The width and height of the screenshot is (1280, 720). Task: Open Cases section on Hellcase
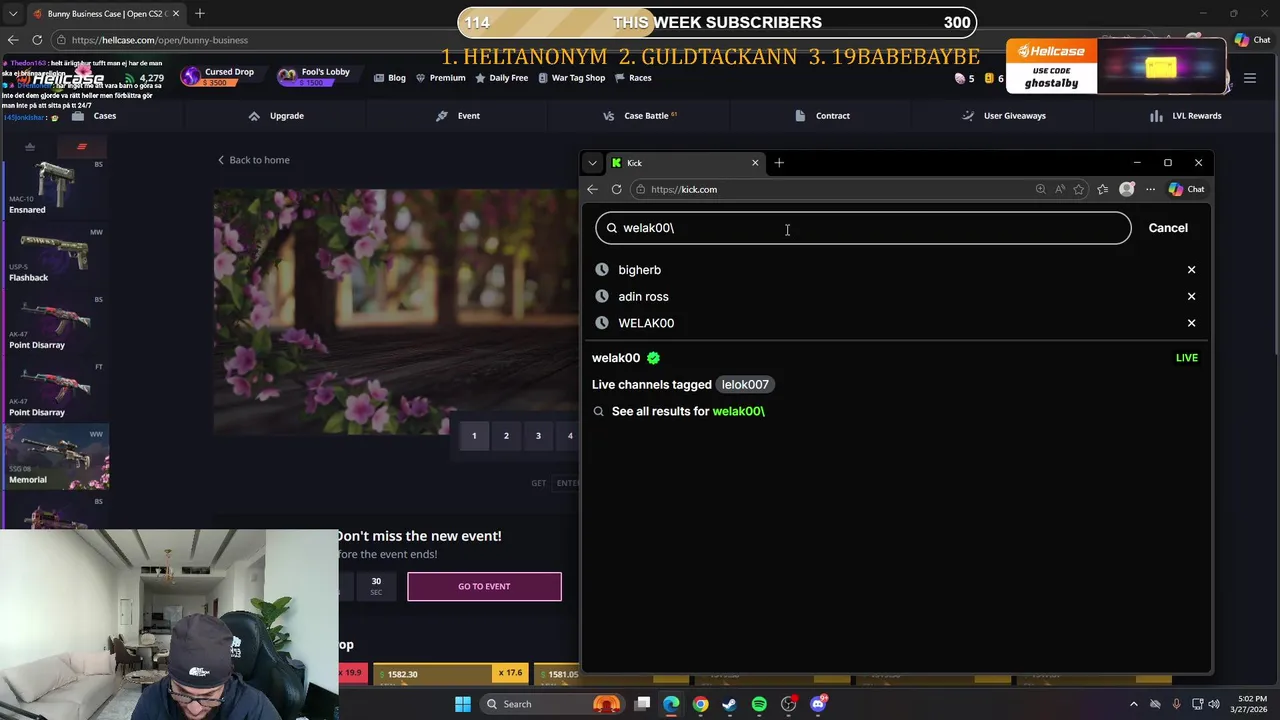point(94,116)
